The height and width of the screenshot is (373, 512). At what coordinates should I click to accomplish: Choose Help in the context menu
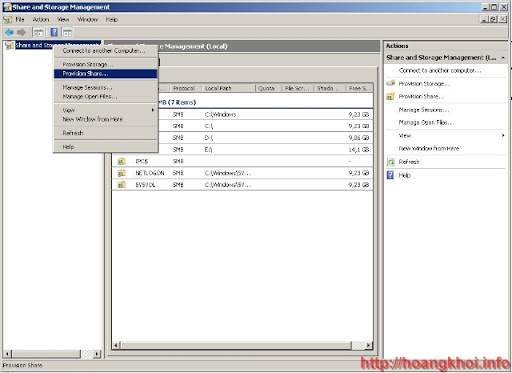pyautogui.click(x=105, y=147)
